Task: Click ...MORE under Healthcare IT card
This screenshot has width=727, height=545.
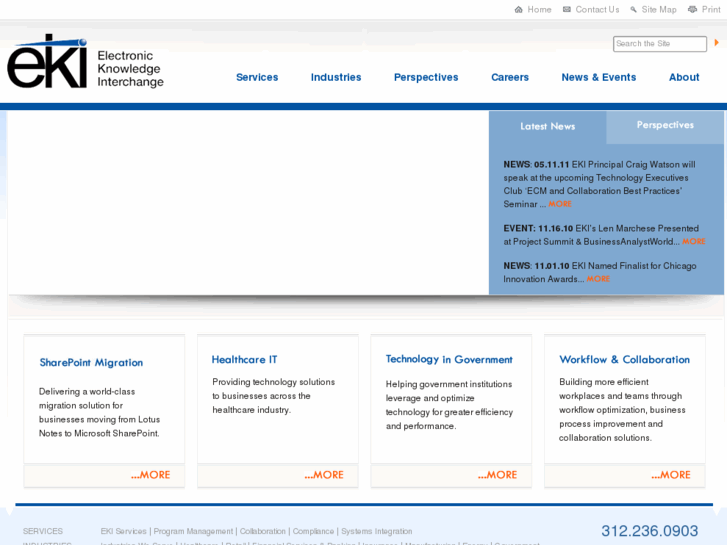Action: coord(324,475)
